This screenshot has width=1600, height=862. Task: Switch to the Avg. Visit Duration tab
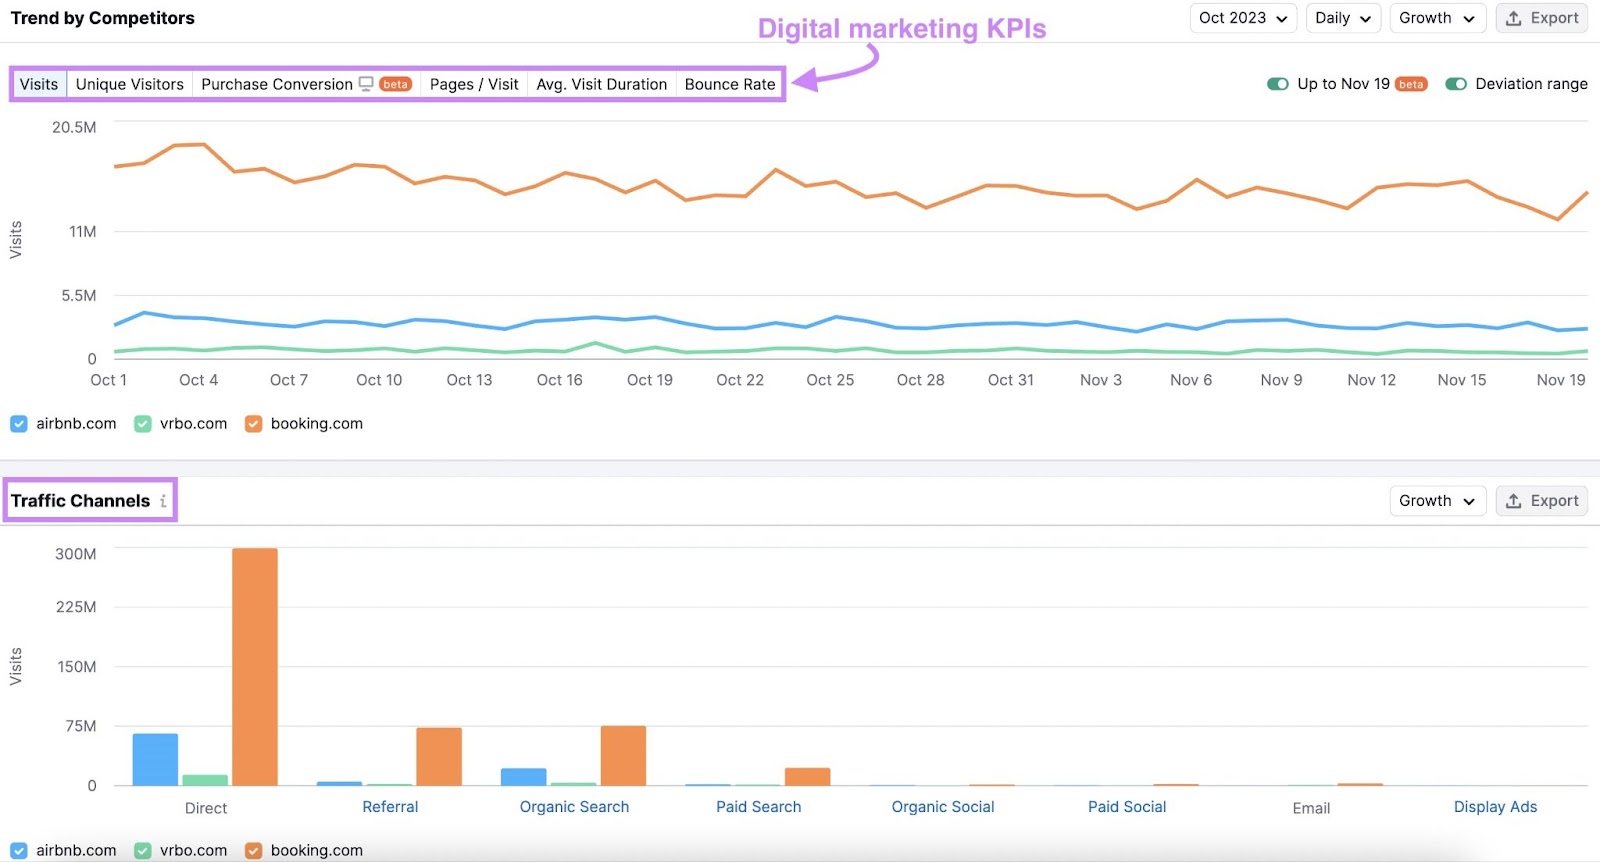(602, 84)
